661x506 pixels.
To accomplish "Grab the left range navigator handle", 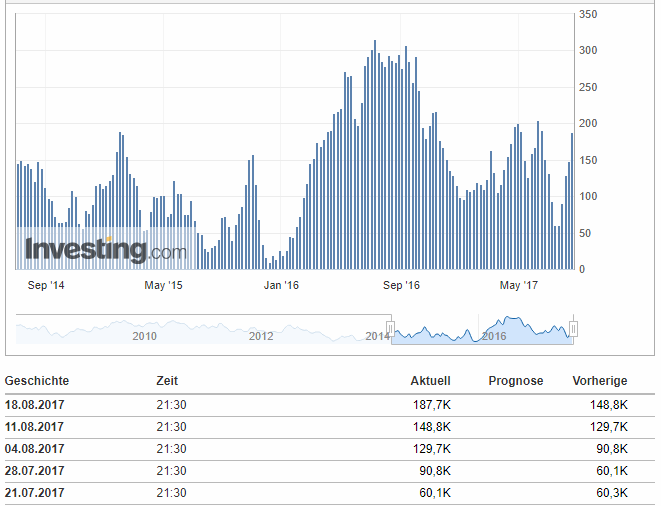I will pyautogui.click(x=391, y=329).
